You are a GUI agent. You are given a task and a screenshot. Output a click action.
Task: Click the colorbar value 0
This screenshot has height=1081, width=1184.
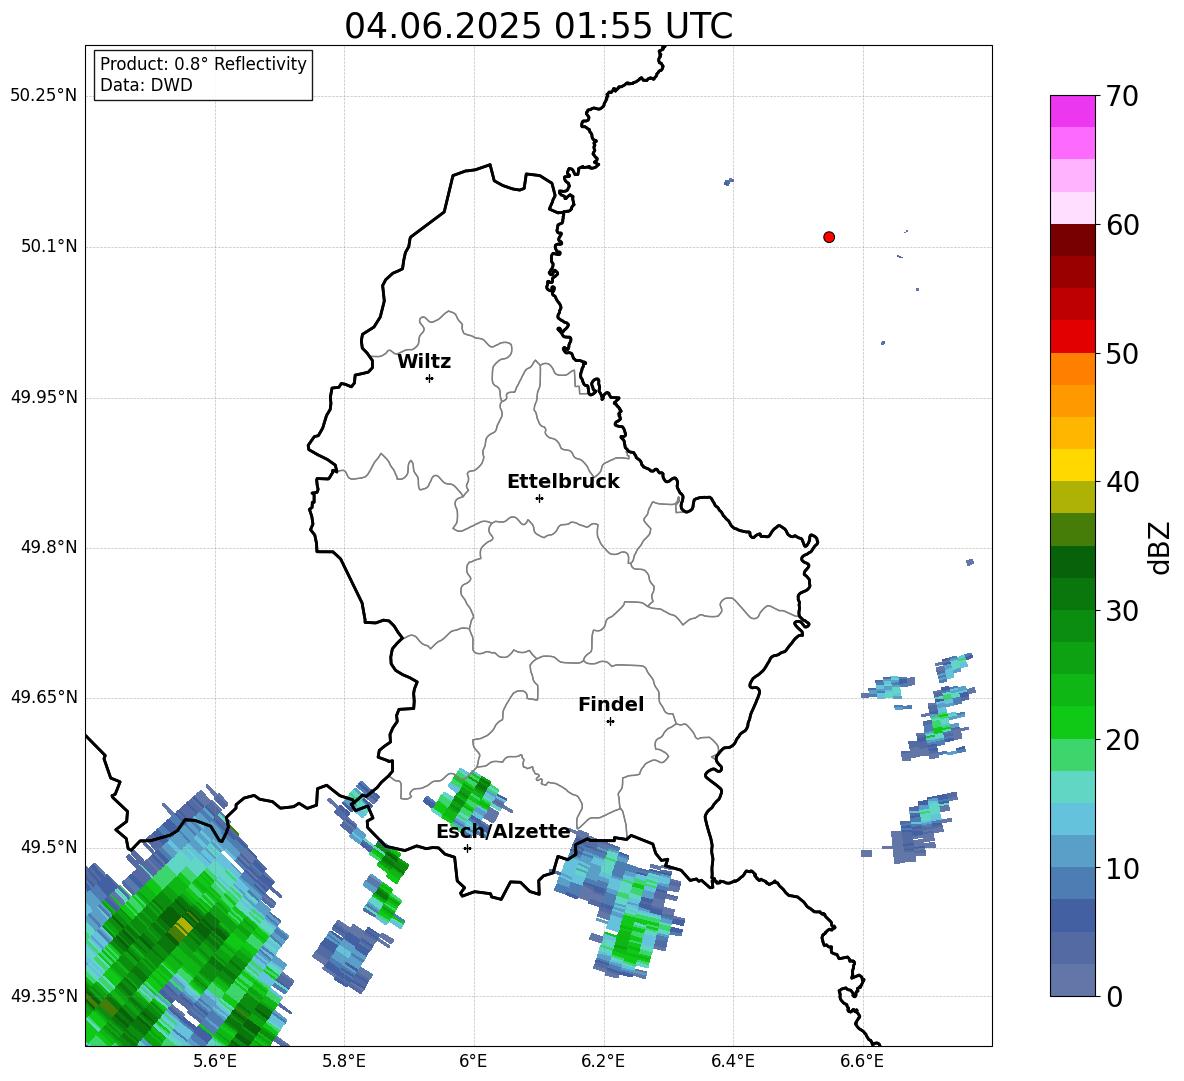pos(1114,997)
